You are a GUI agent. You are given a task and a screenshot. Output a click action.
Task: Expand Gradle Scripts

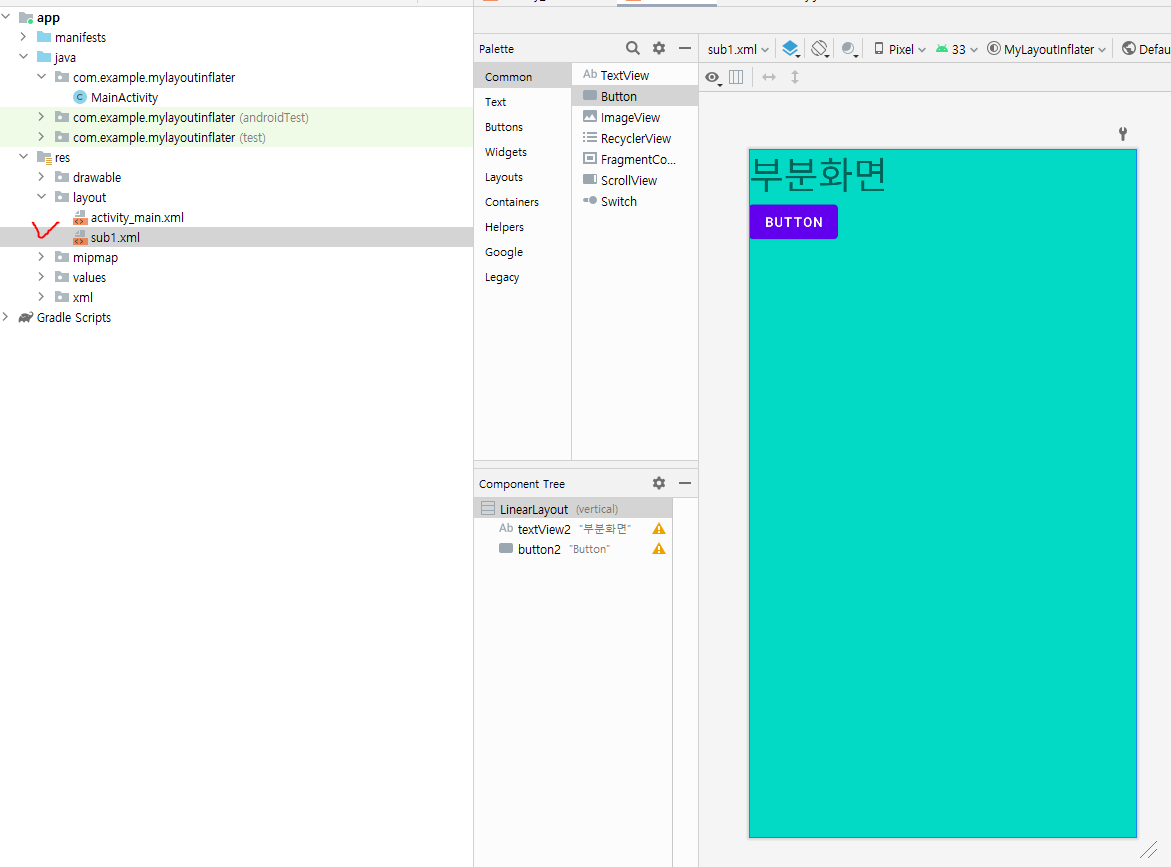pos(6,317)
